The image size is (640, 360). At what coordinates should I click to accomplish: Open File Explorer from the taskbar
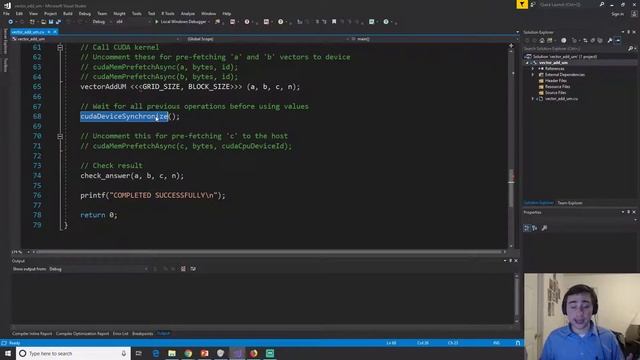pyautogui.click(x=172, y=353)
